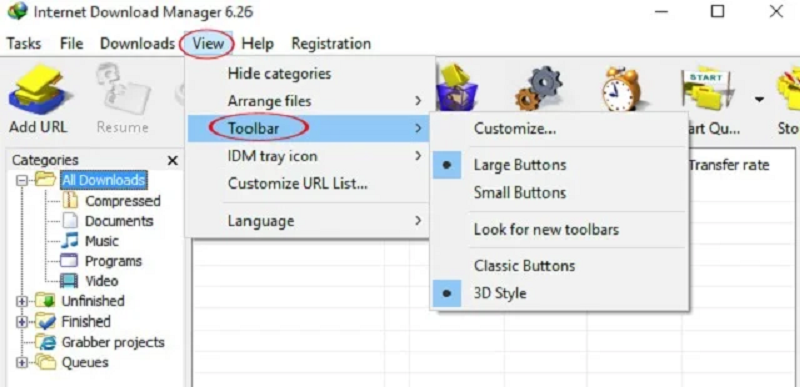Screen dimensions: 800x387
Task: Open the View menu
Action: click(208, 43)
